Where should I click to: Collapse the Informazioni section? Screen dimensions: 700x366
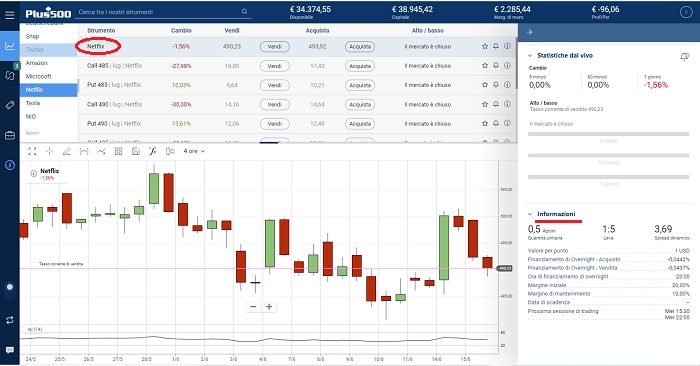[x=530, y=214]
